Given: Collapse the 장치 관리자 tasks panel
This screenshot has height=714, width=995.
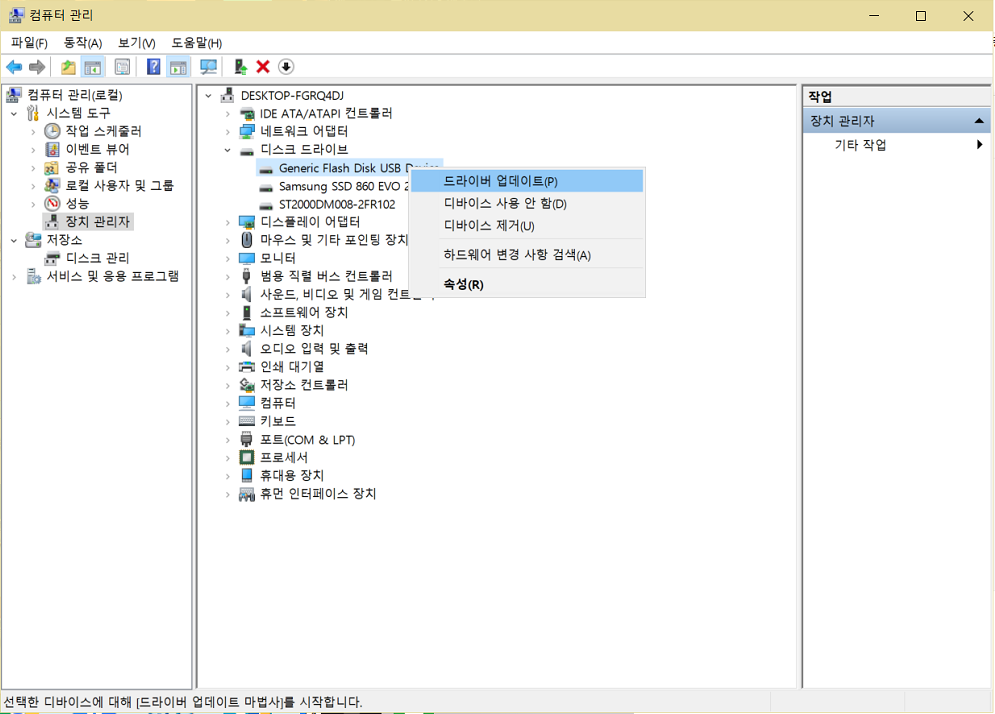Looking at the screenshot, I should click(x=977, y=119).
